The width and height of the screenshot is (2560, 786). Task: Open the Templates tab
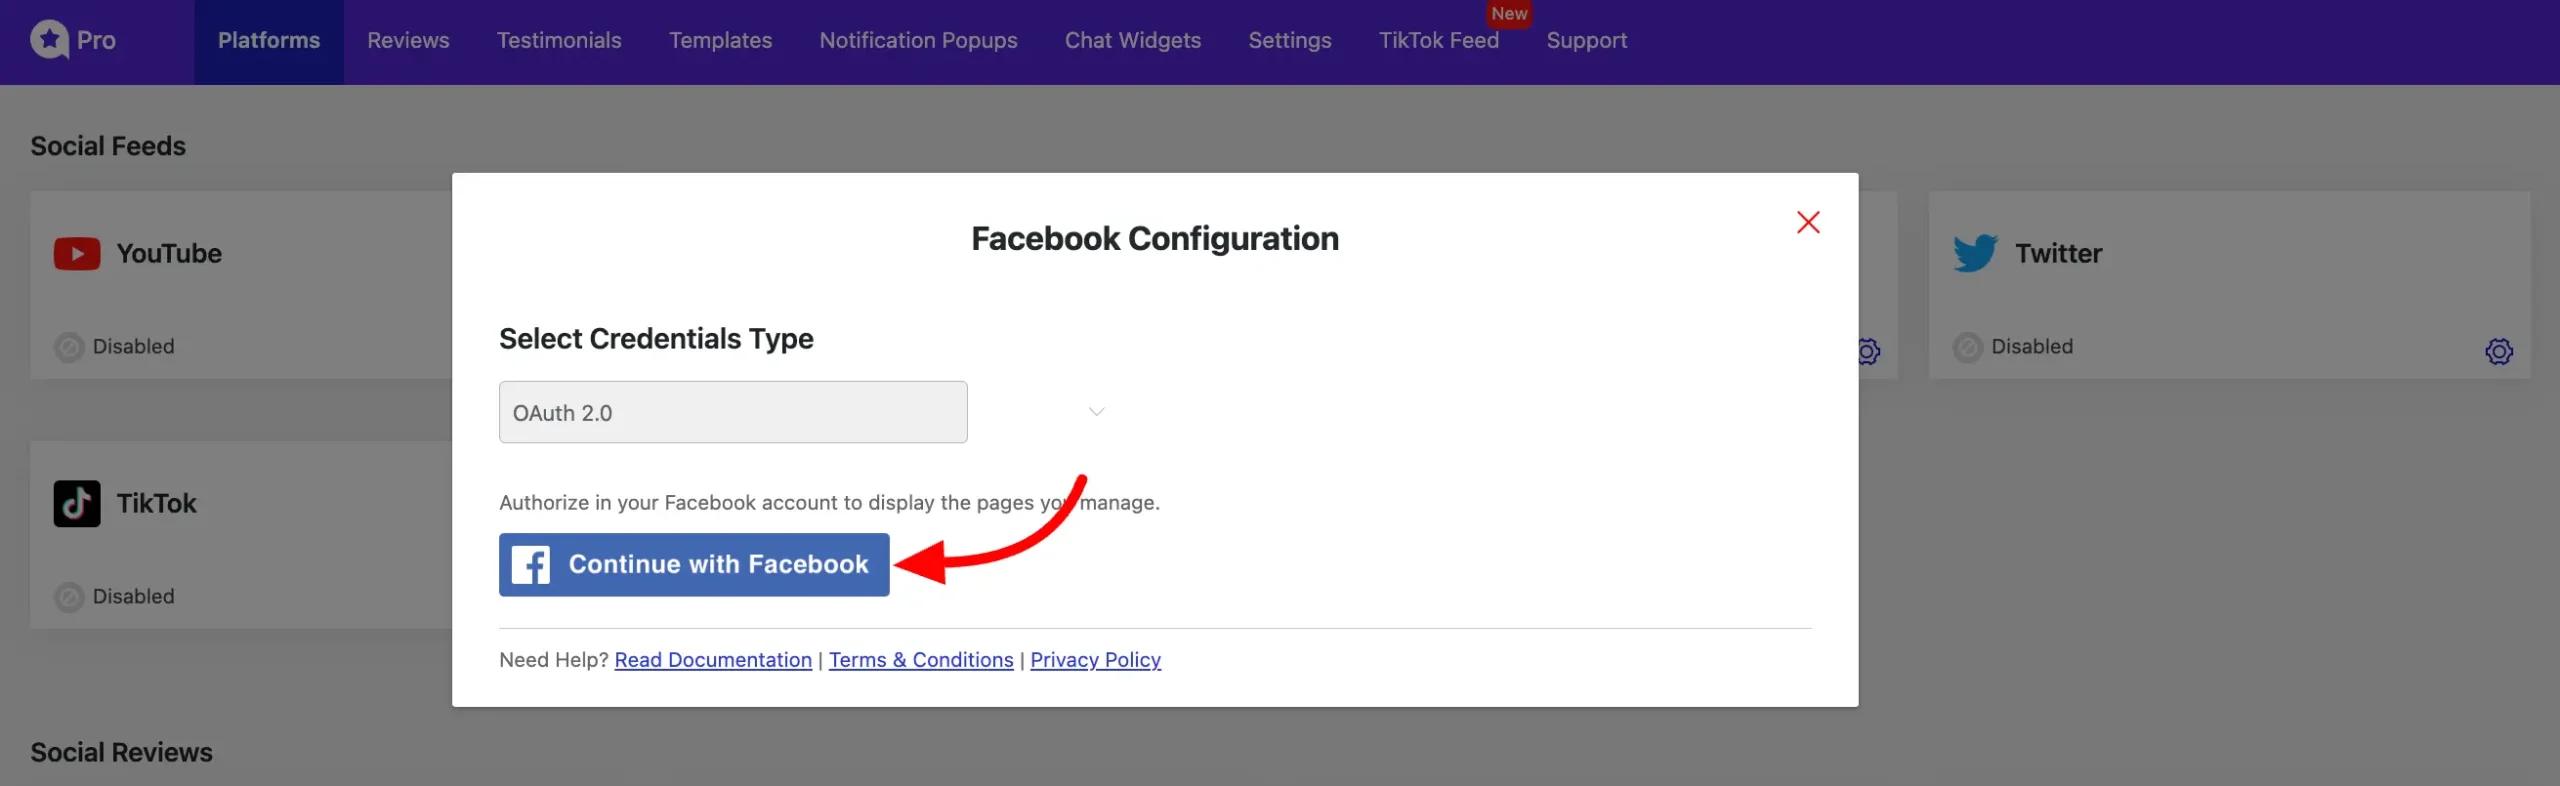[x=720, y=41]
